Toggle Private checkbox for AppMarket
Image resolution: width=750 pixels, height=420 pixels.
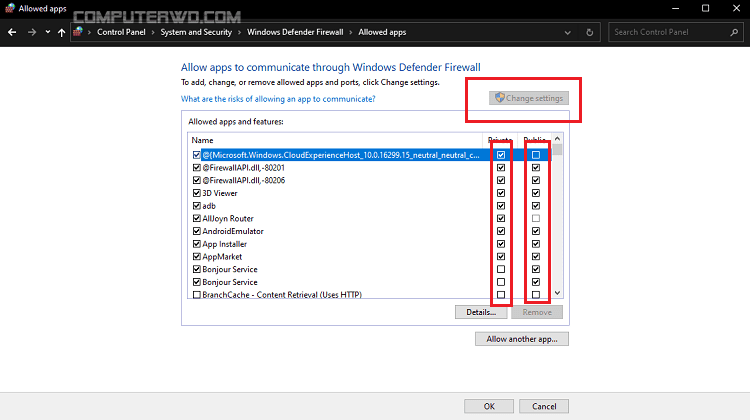501,257
